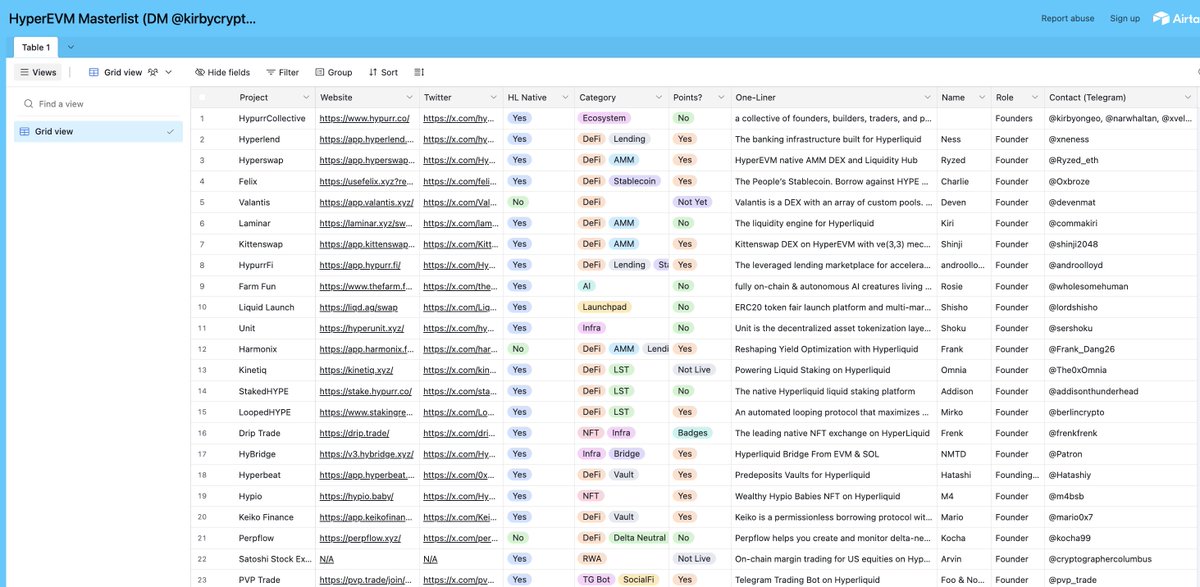Click the Airtable logo in top bar
1200x587 pixels.
[1176, 18]
